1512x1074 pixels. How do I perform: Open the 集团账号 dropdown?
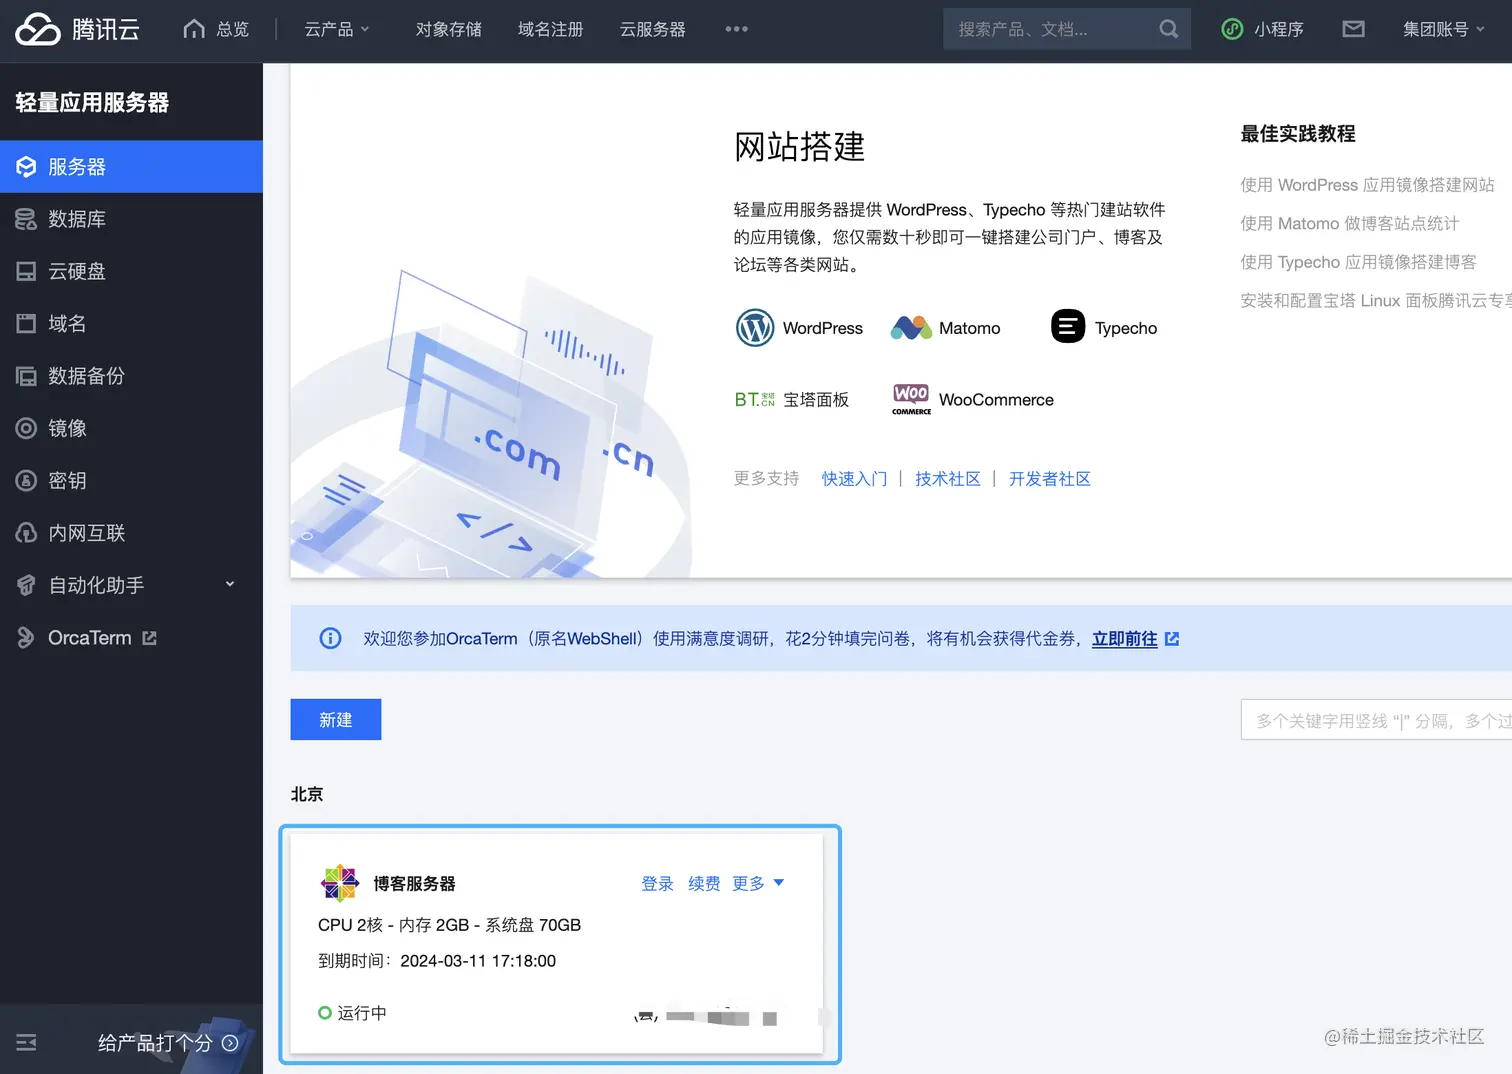click(x=1443, y=29)
